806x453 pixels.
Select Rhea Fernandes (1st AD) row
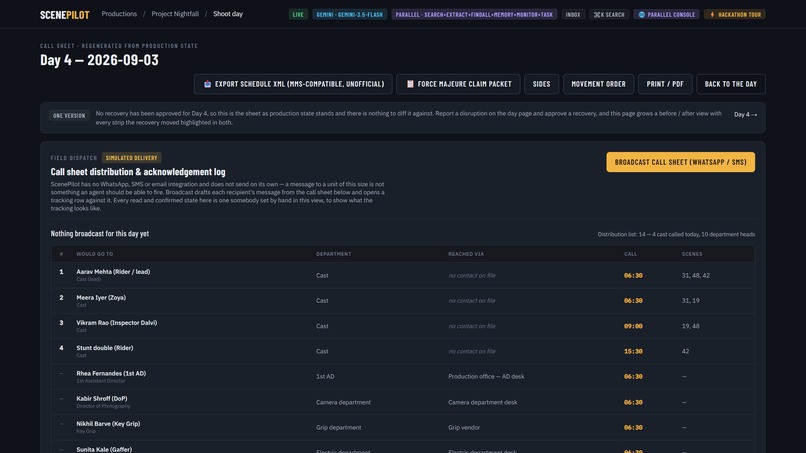pyautogui.click(x=402, y=376)
